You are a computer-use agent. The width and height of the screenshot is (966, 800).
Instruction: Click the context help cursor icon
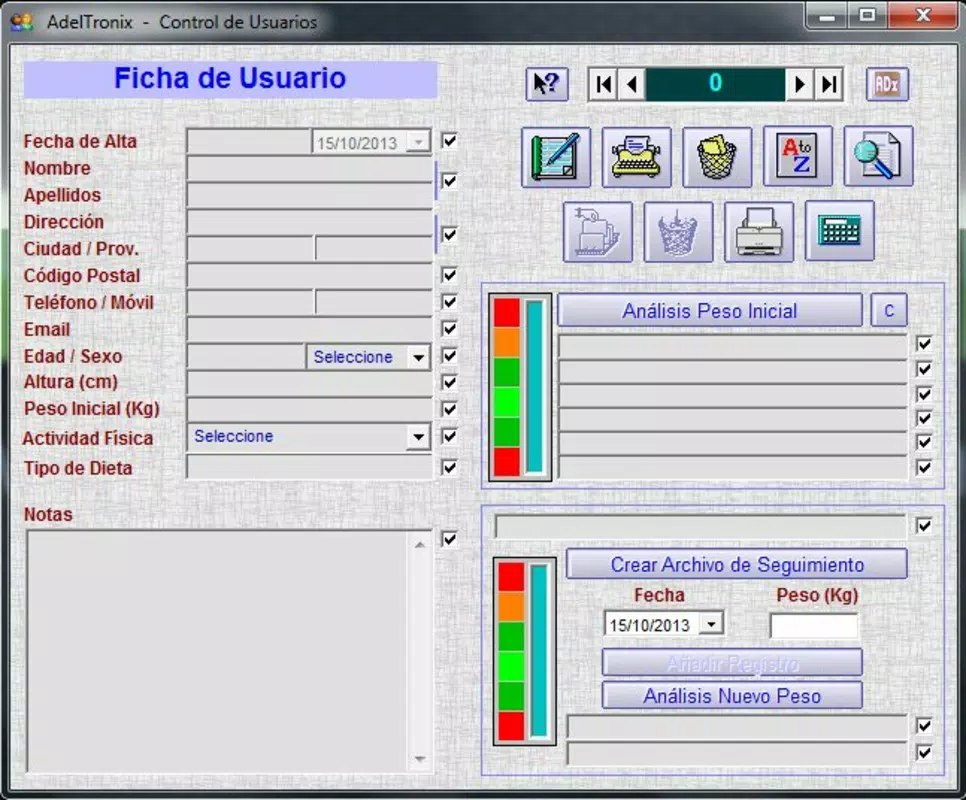coord(546,84)
